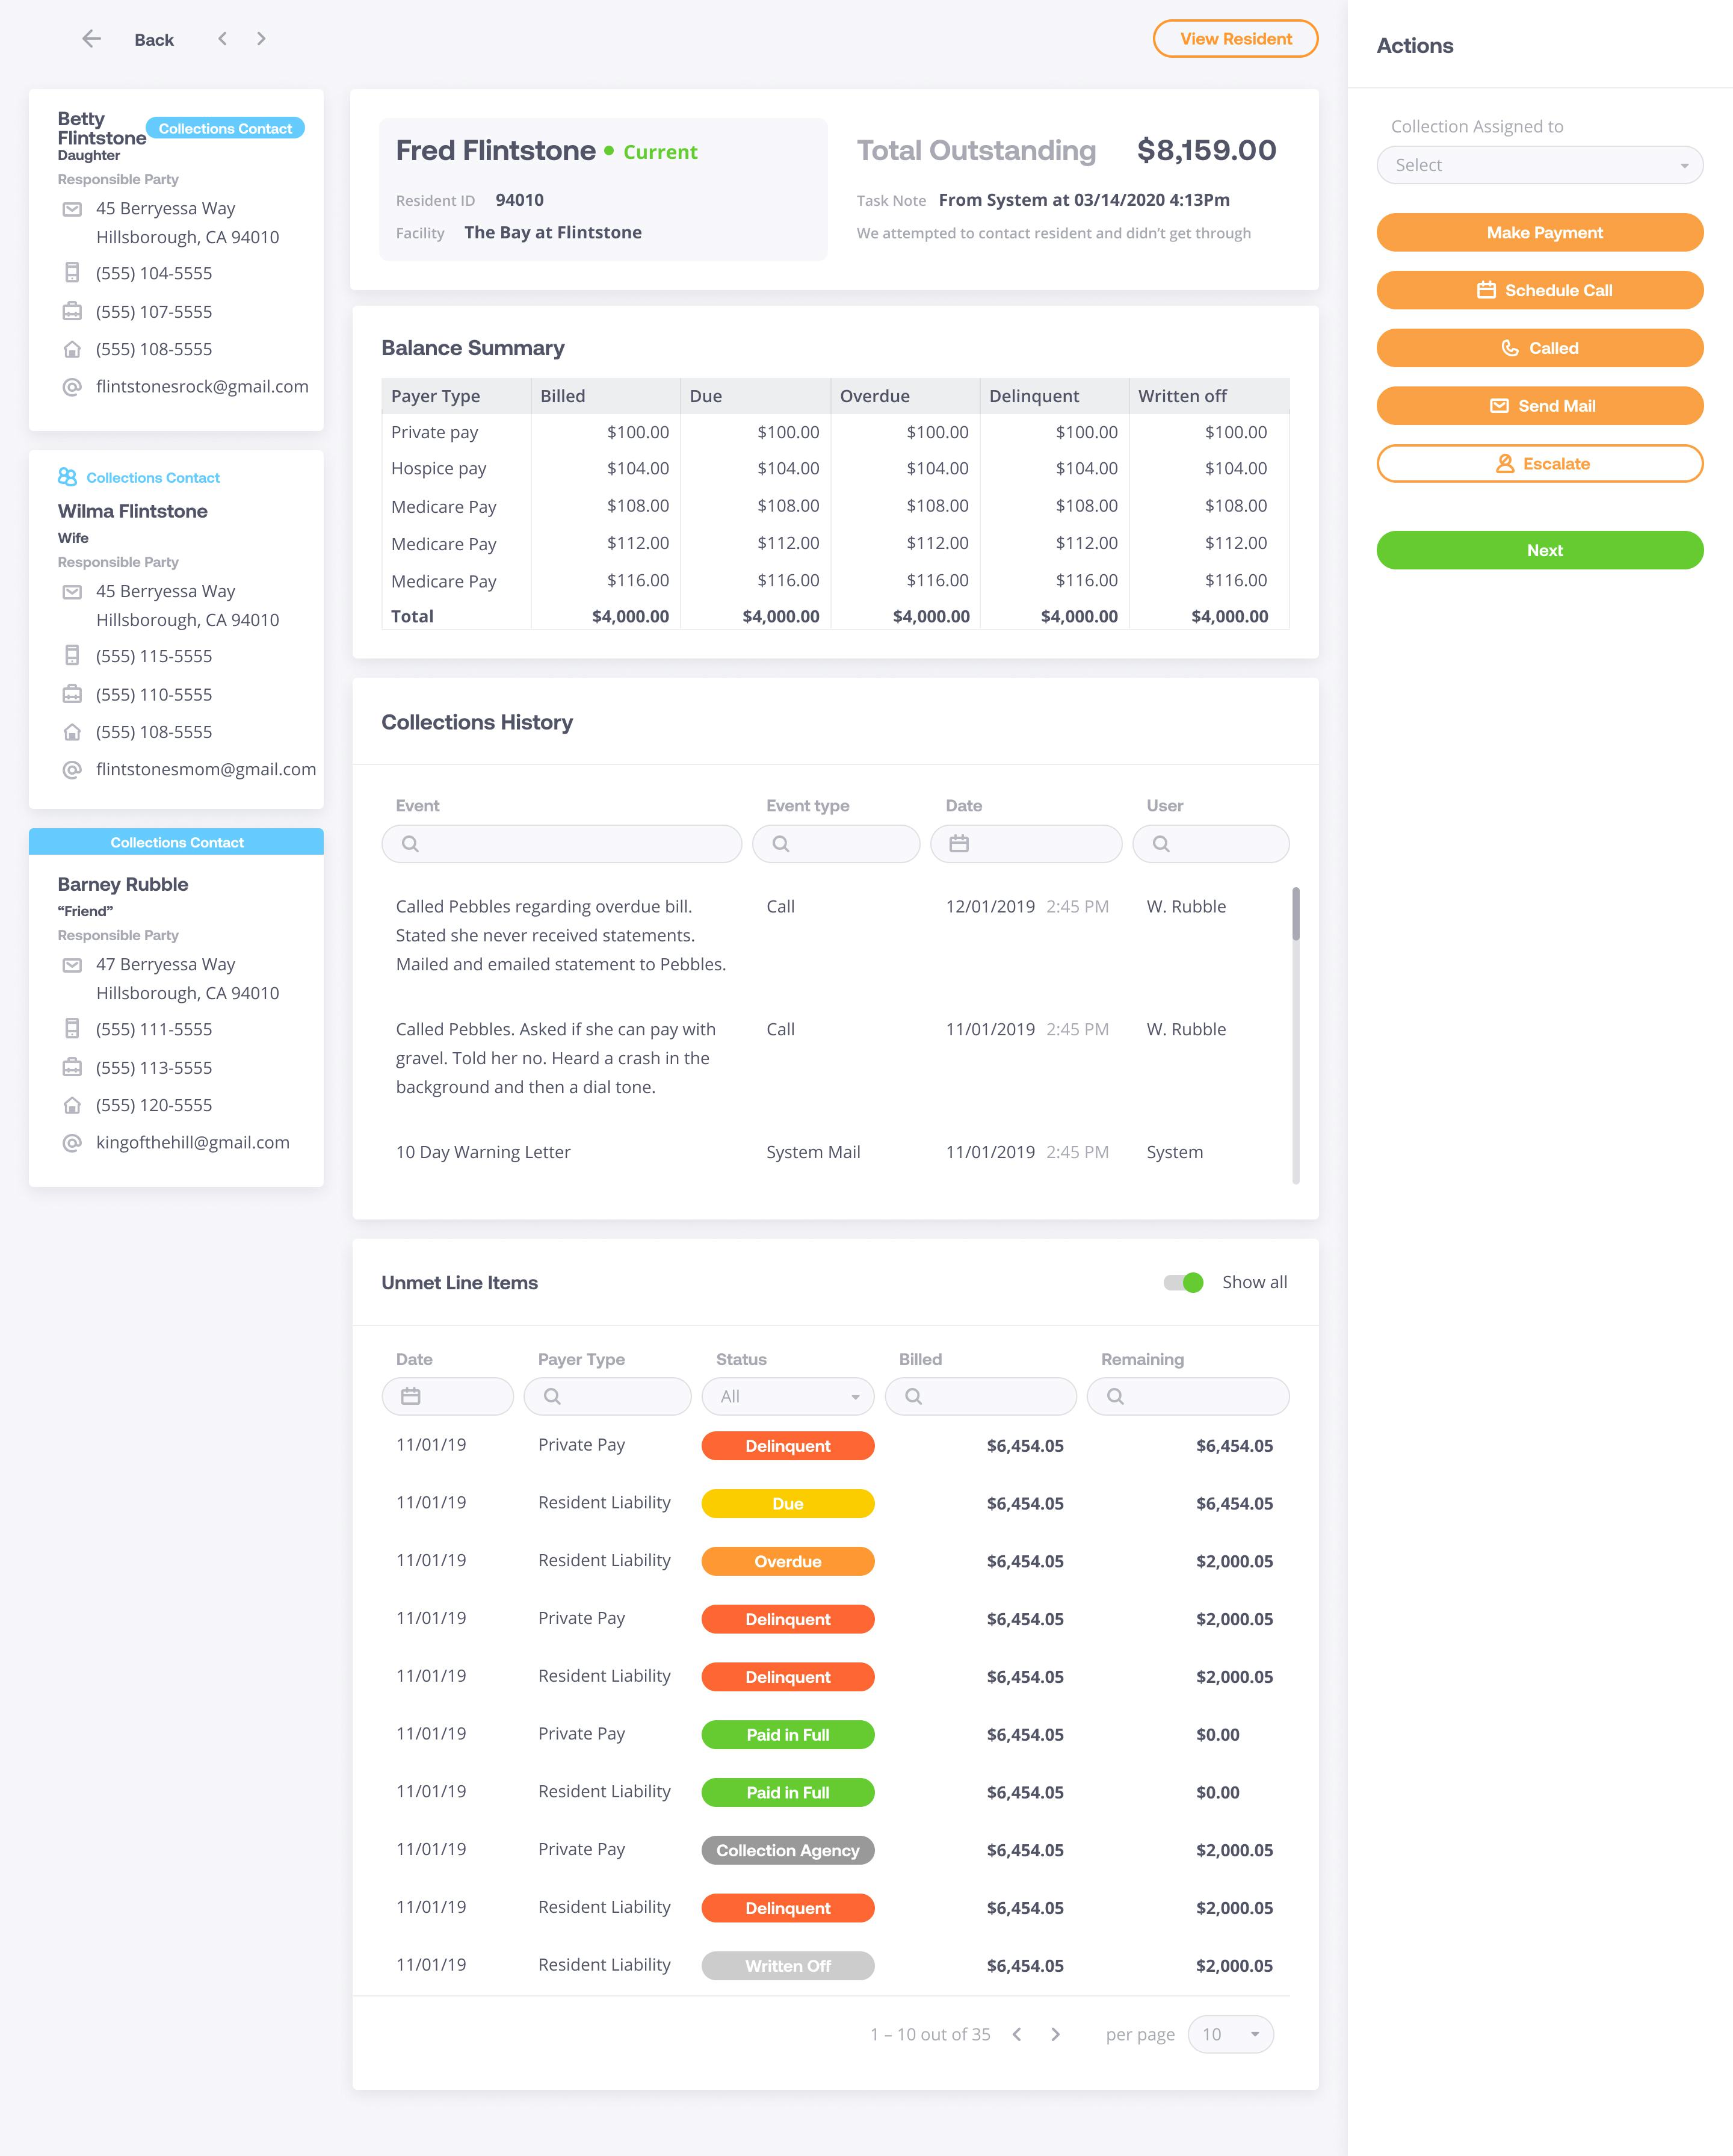Image resolution: width=1733 pixels, height=2156 pixels.
Task: Click the fax icon on Wilma Flintstone's card
Action: coord(72,694)
